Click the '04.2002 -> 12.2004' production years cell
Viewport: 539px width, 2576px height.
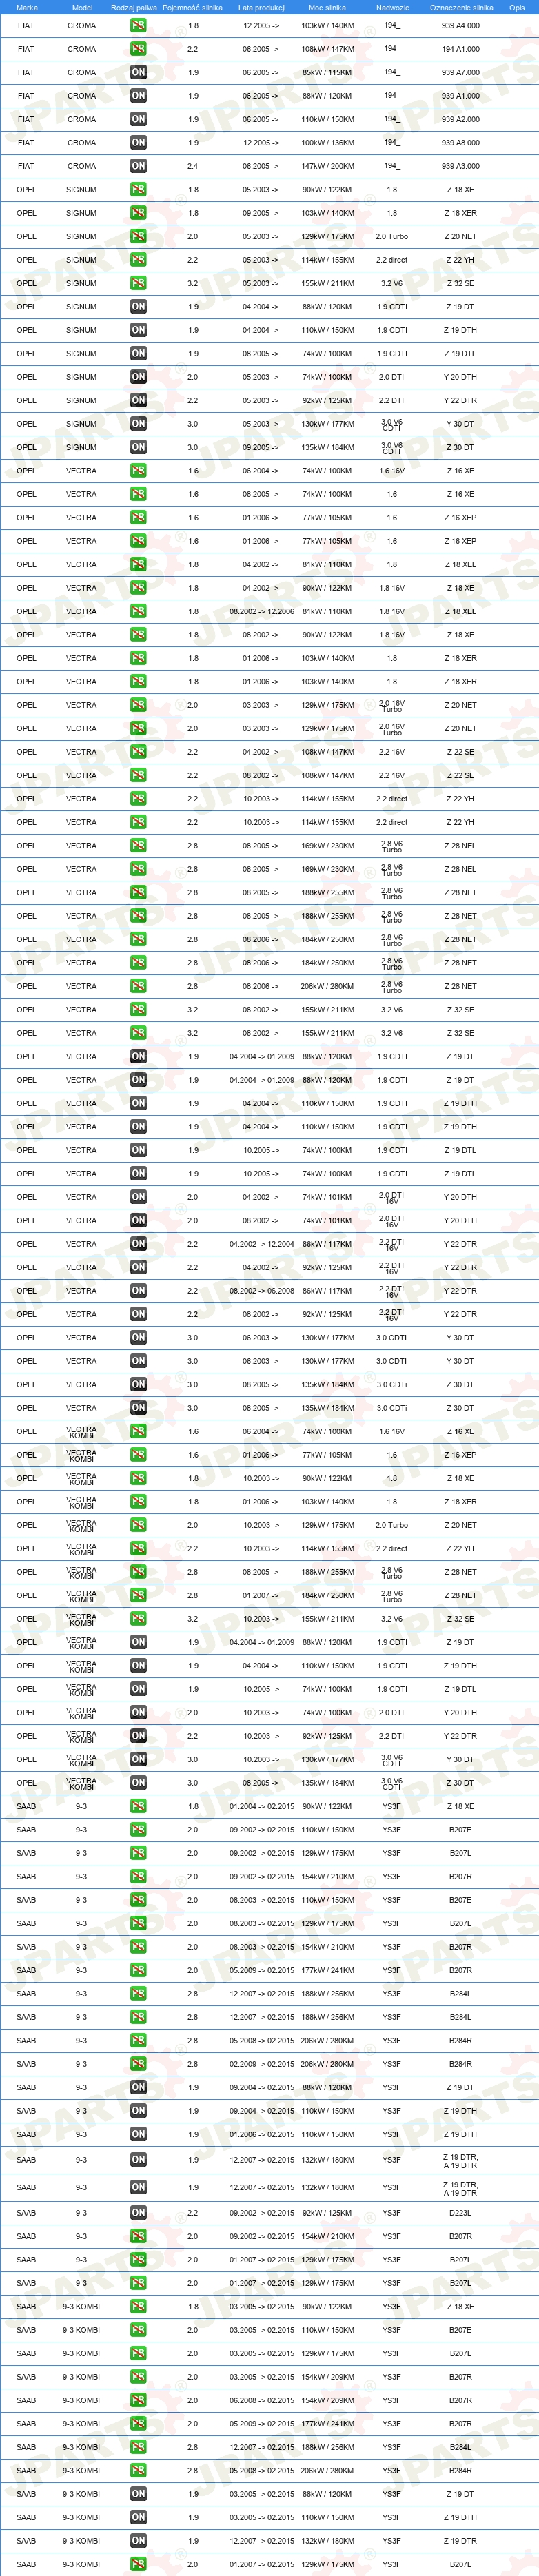[261, 1244]
